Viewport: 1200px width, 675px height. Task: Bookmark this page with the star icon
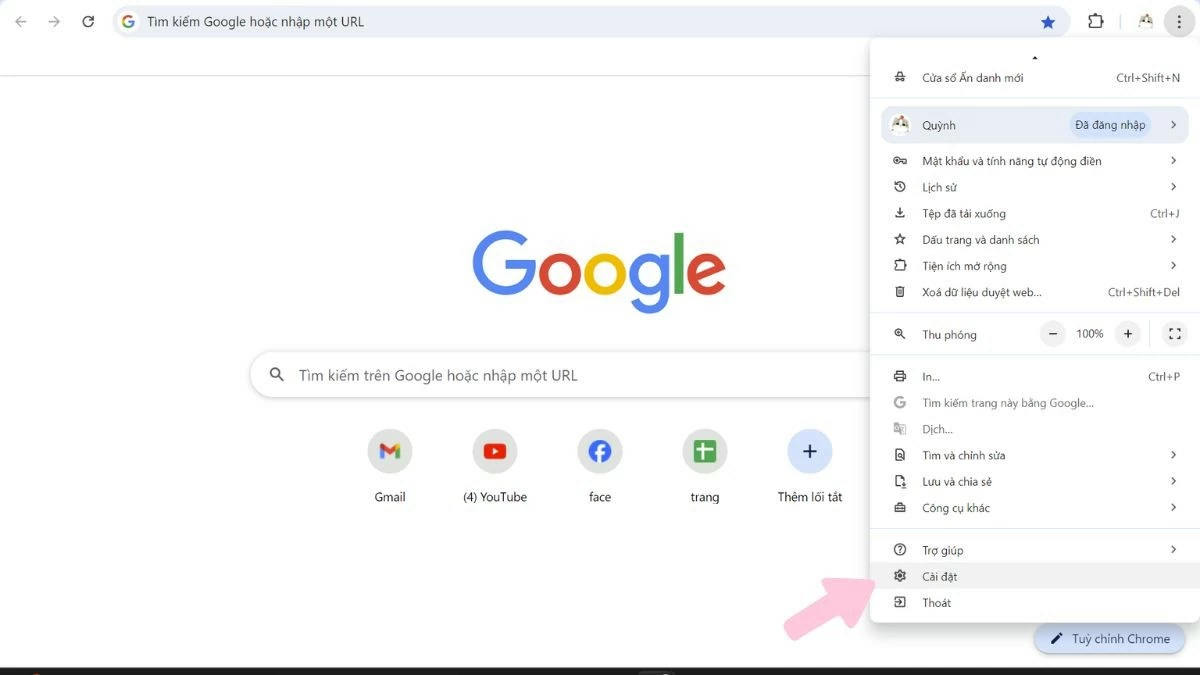1048,21
